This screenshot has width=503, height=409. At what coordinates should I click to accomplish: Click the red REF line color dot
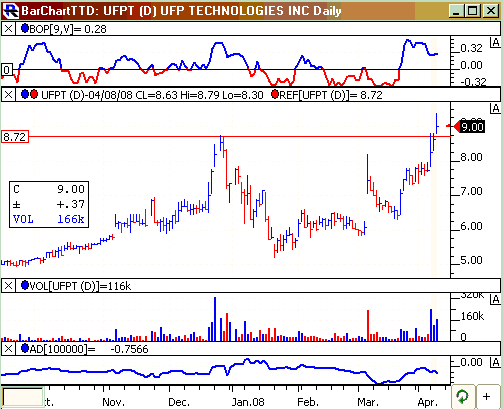(275, 95)
